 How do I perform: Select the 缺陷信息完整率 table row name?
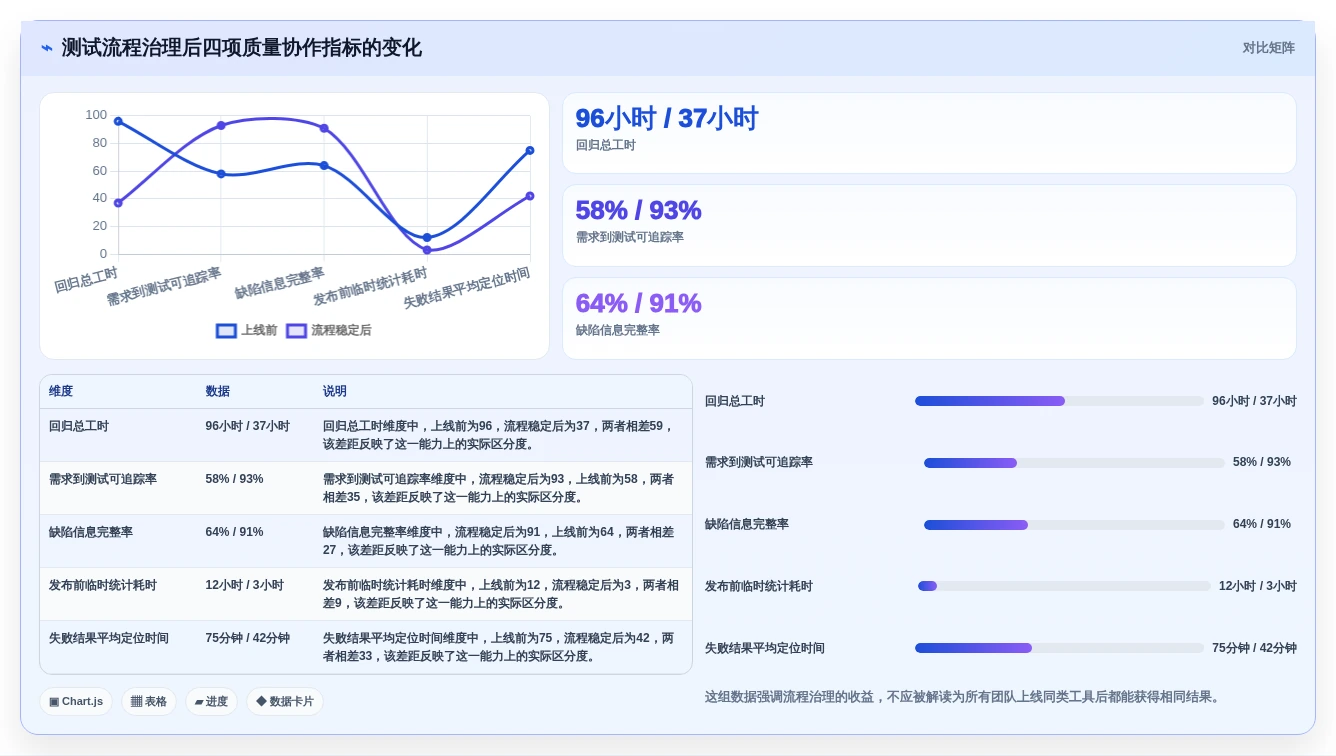click(x=91, y=532)
